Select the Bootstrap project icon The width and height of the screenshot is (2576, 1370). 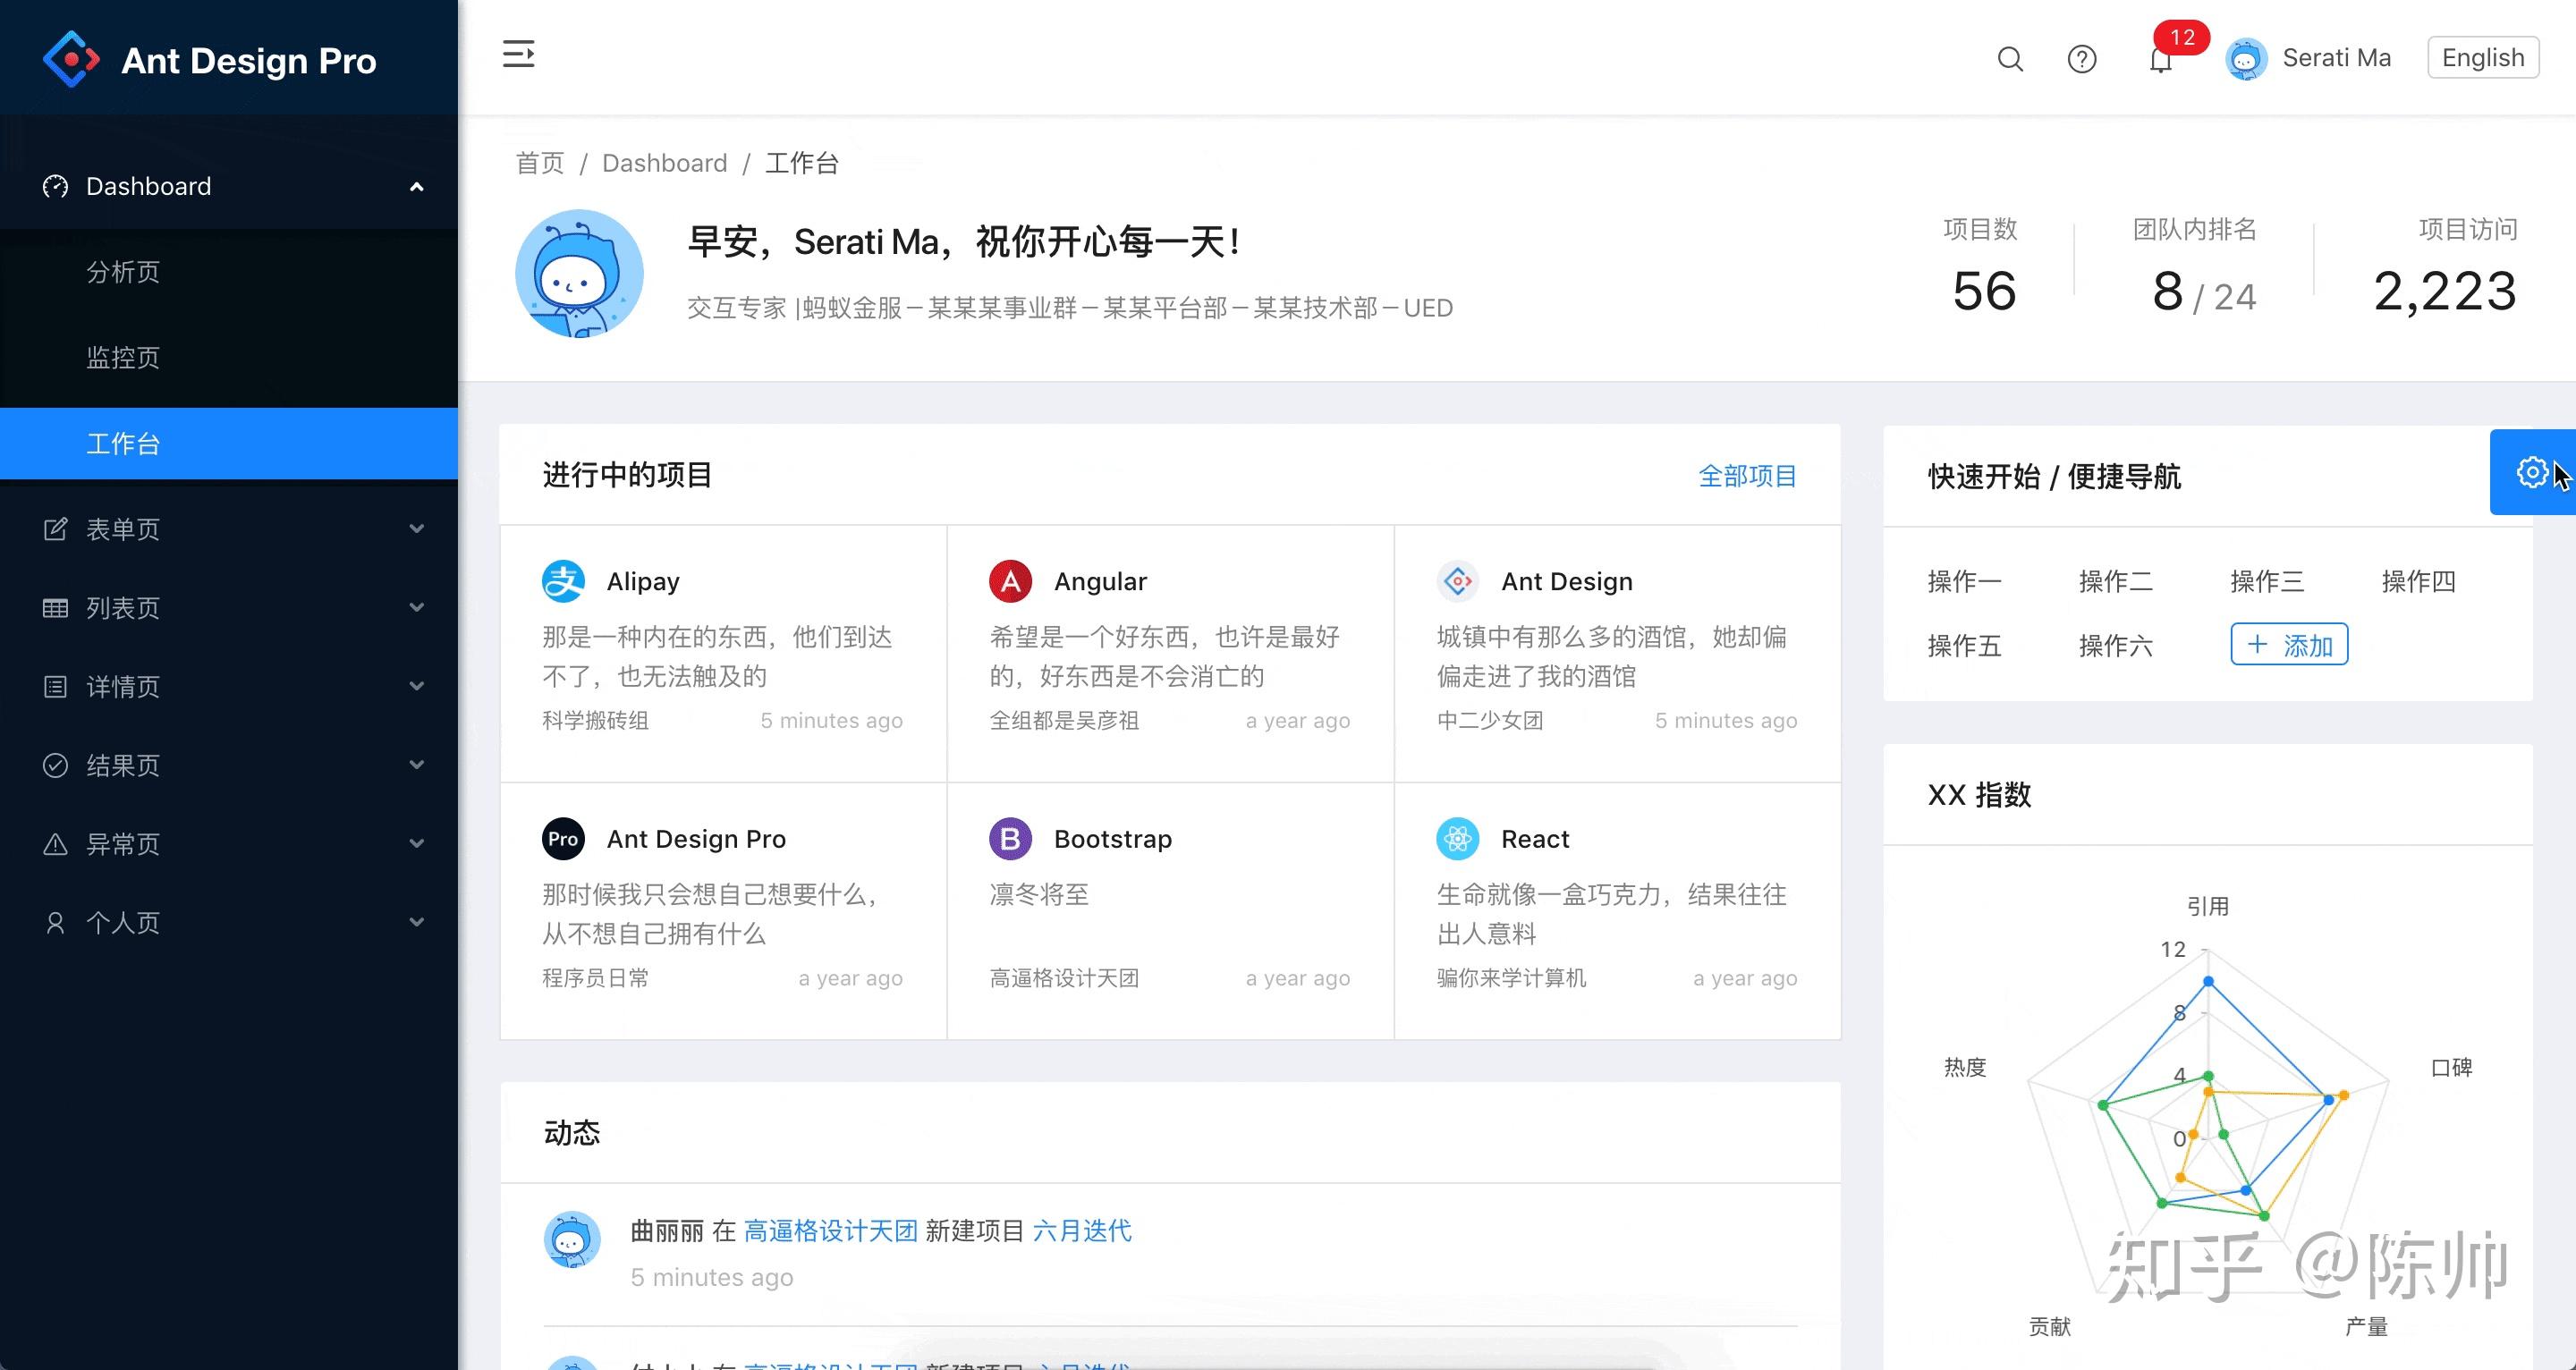point(1010,839)
